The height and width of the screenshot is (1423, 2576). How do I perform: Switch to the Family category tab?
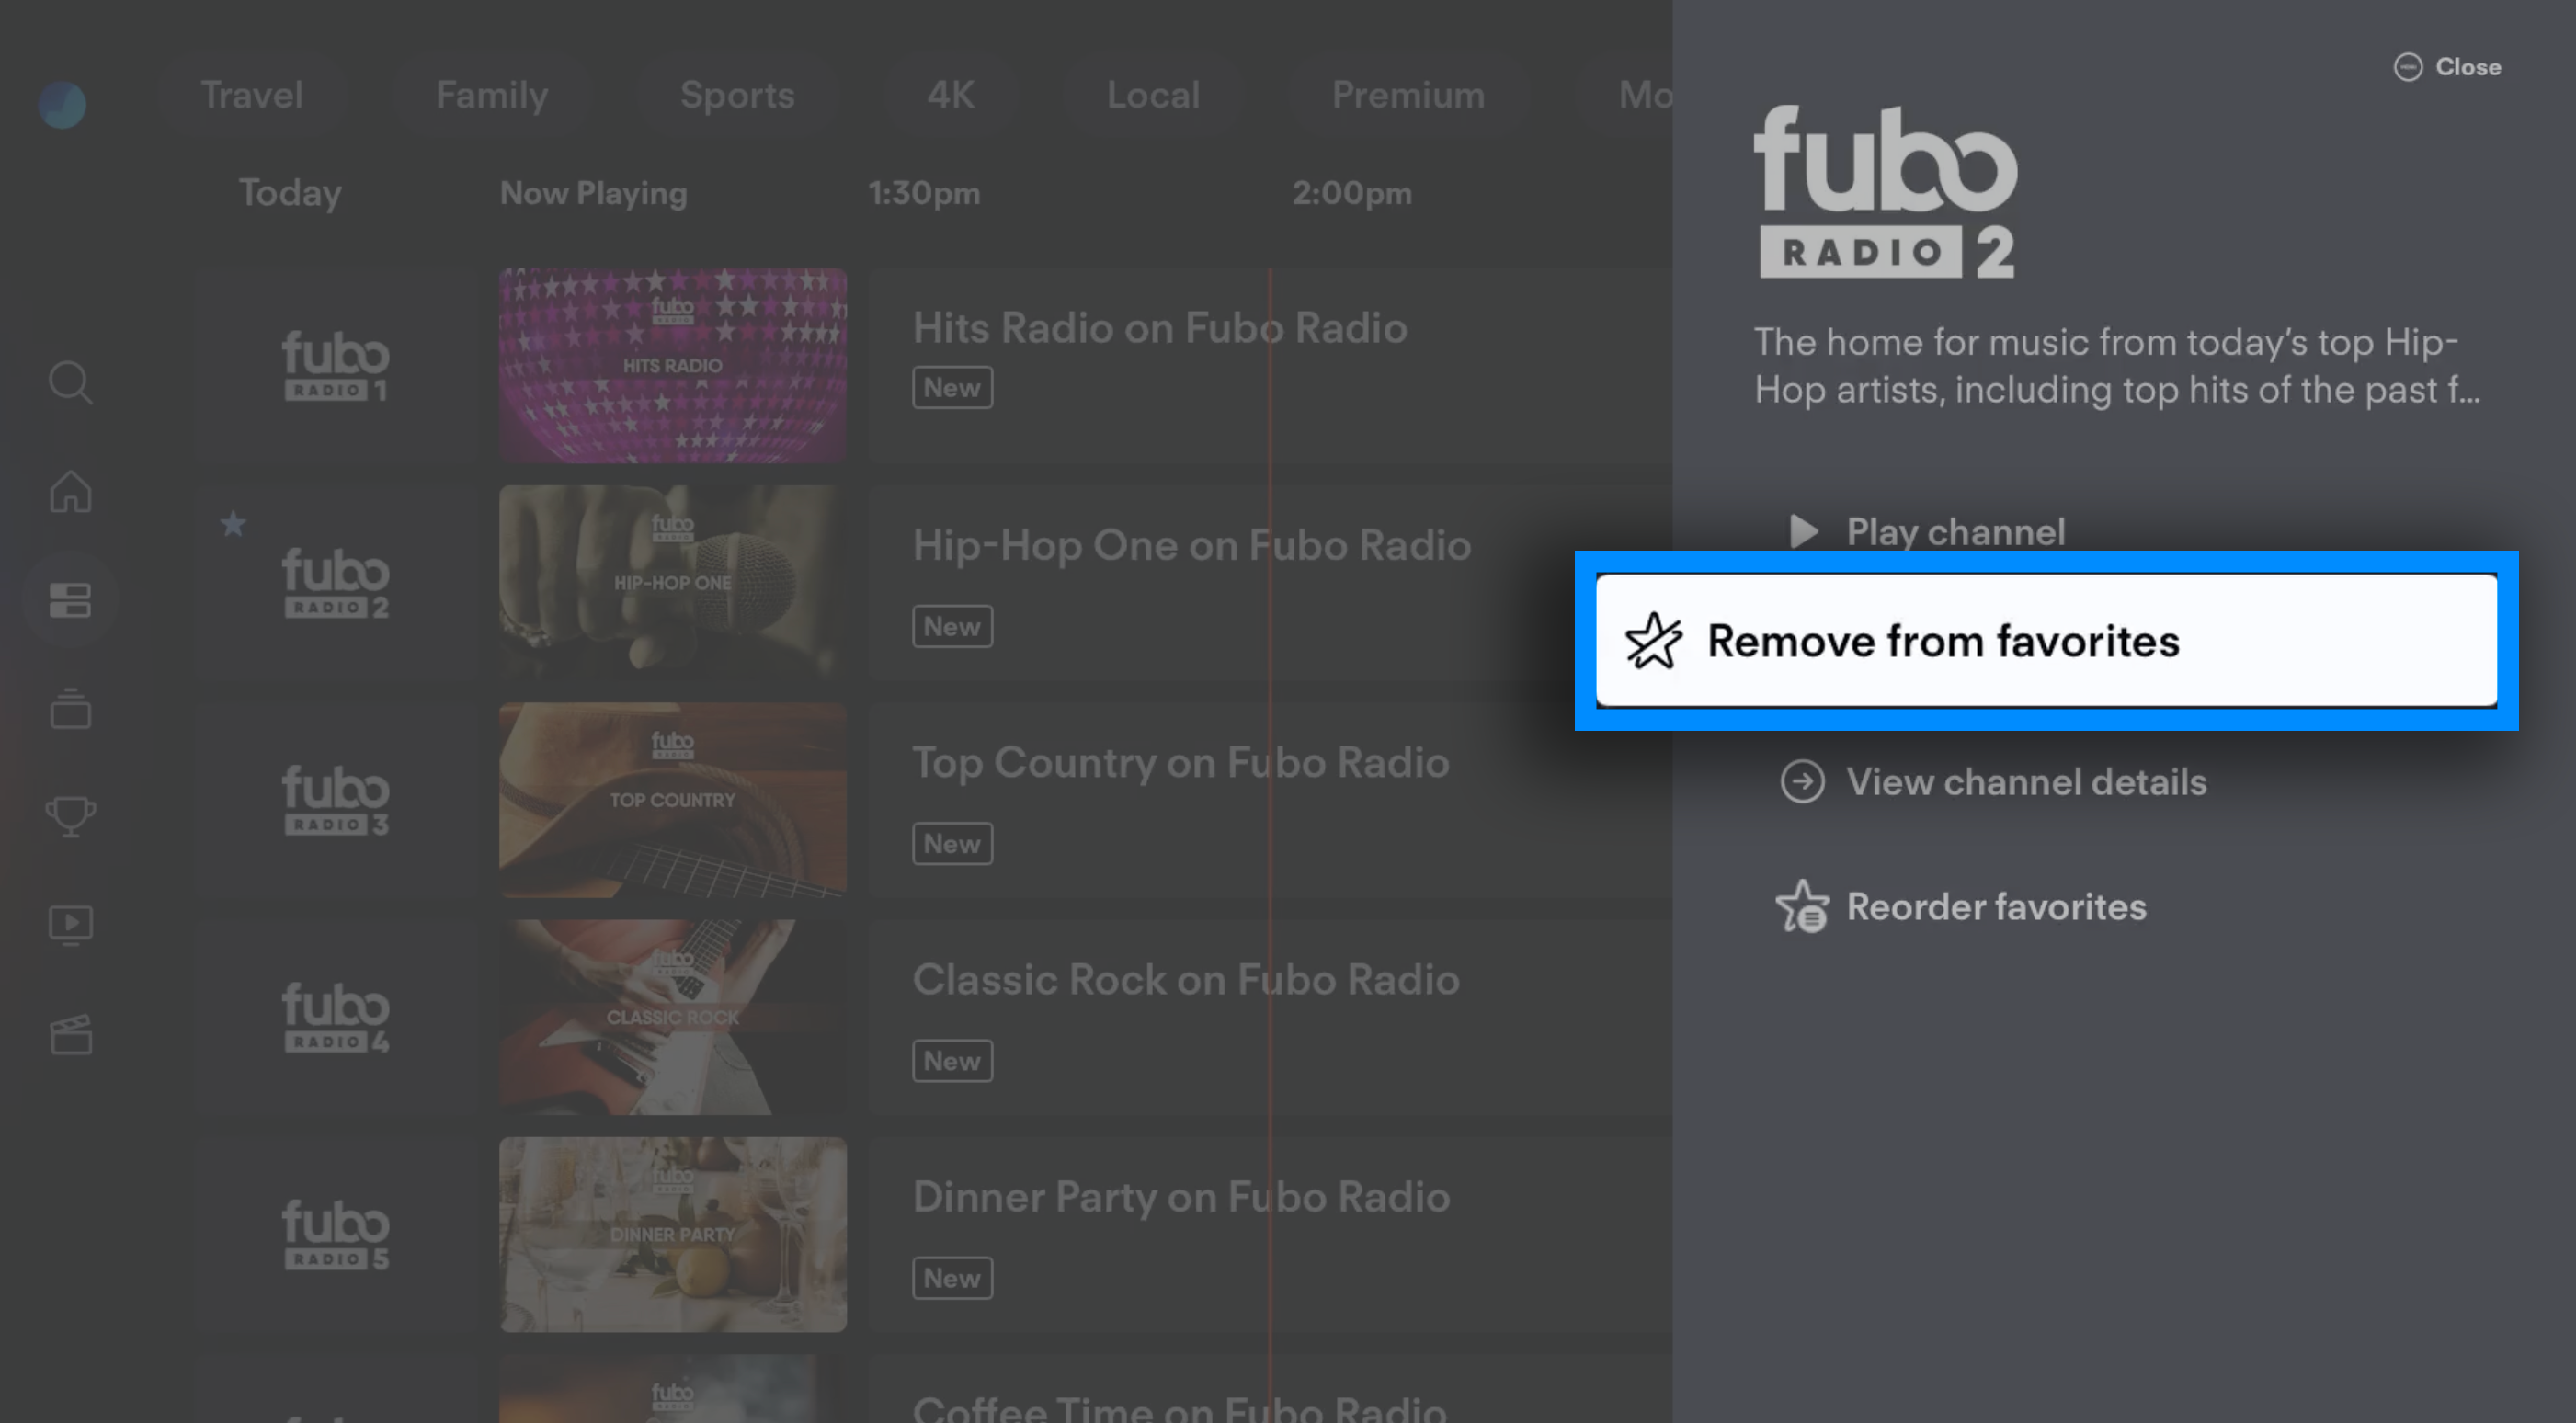click(492, 95)
